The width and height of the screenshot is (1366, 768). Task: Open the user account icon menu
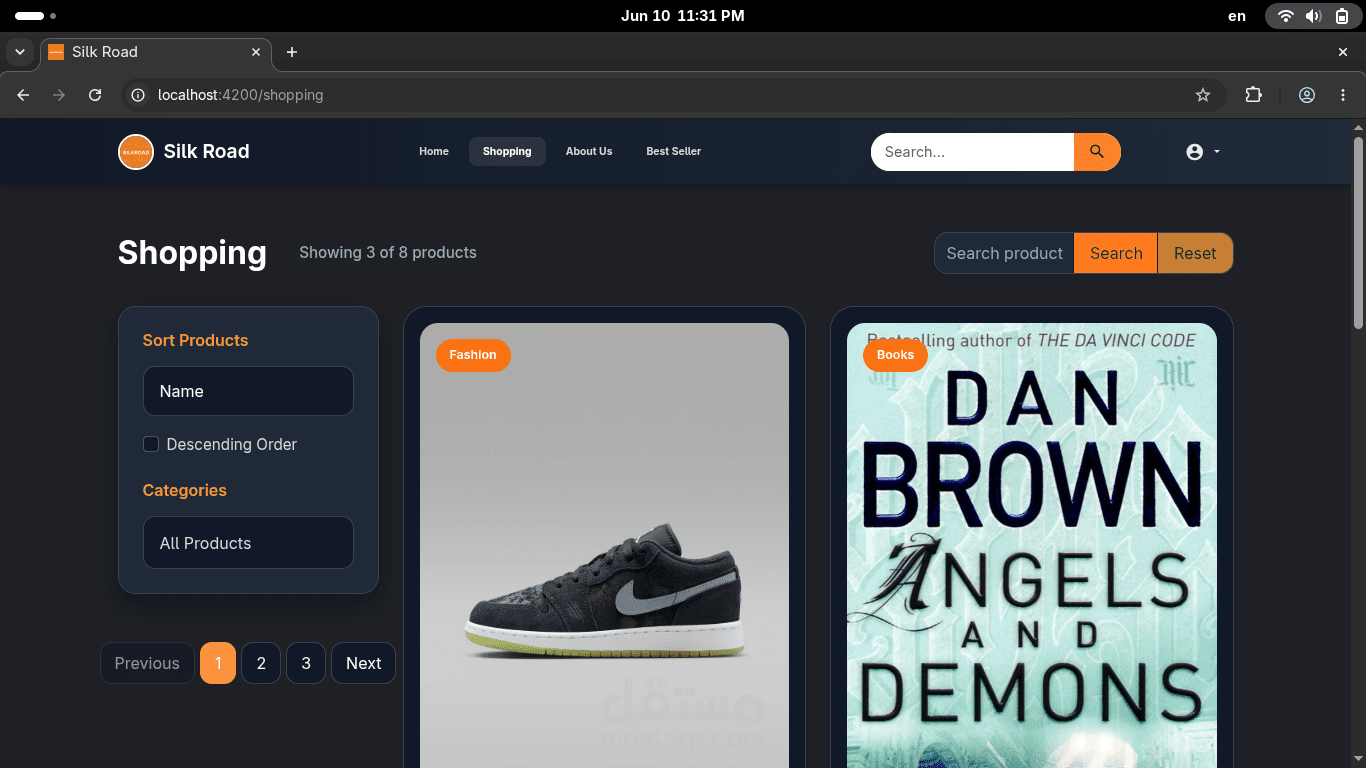(1194, 152)
